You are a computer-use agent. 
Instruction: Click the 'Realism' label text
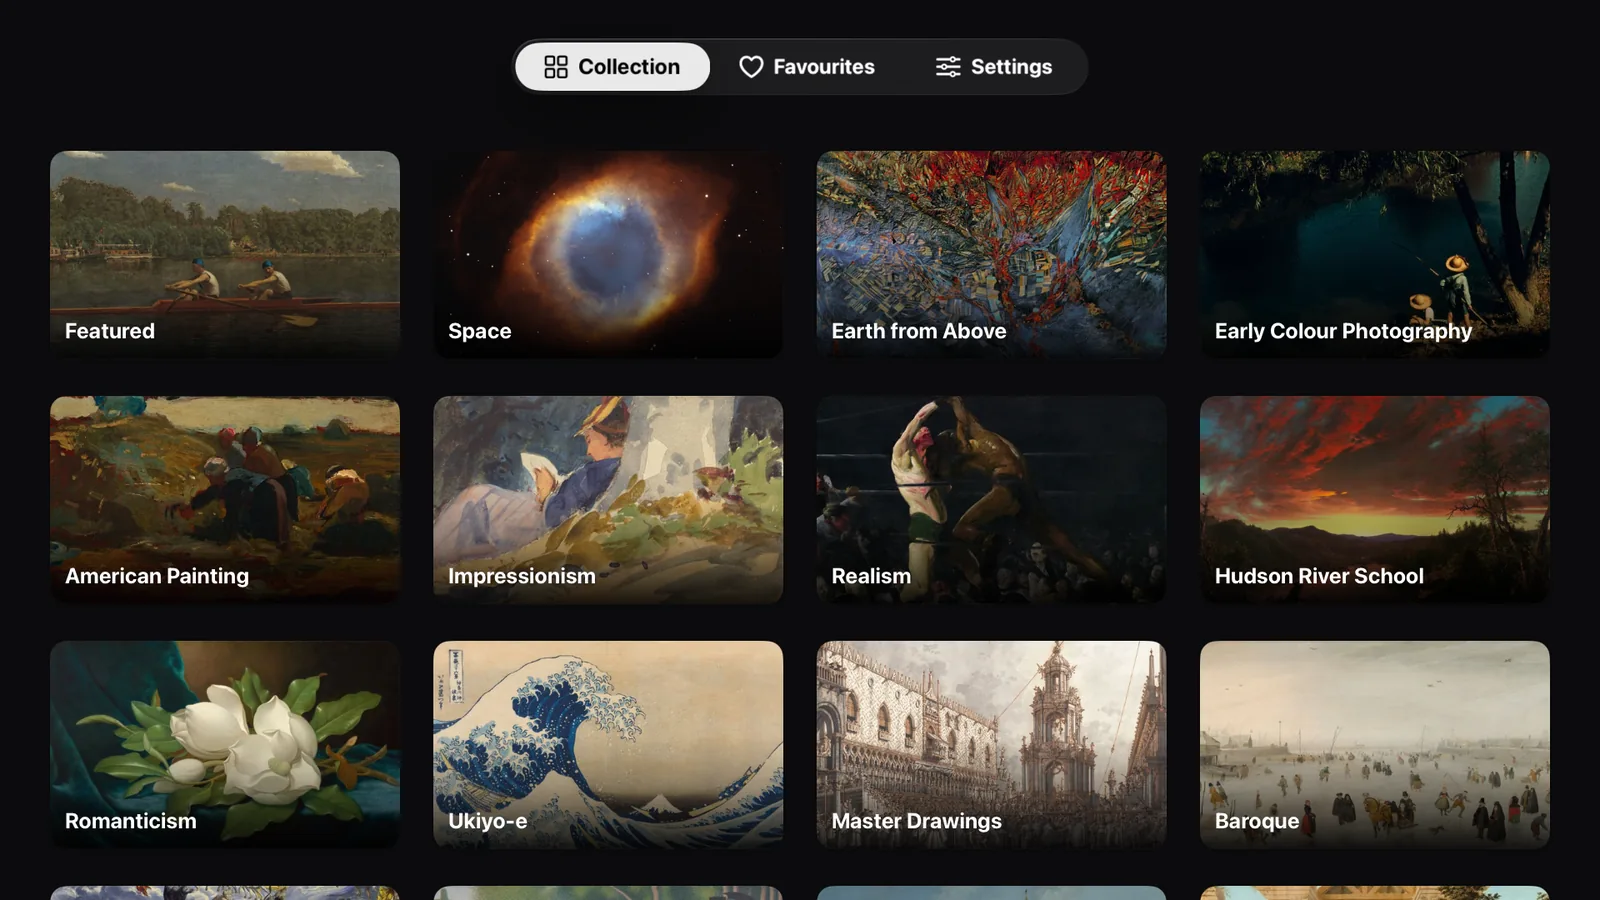(871, 576)
